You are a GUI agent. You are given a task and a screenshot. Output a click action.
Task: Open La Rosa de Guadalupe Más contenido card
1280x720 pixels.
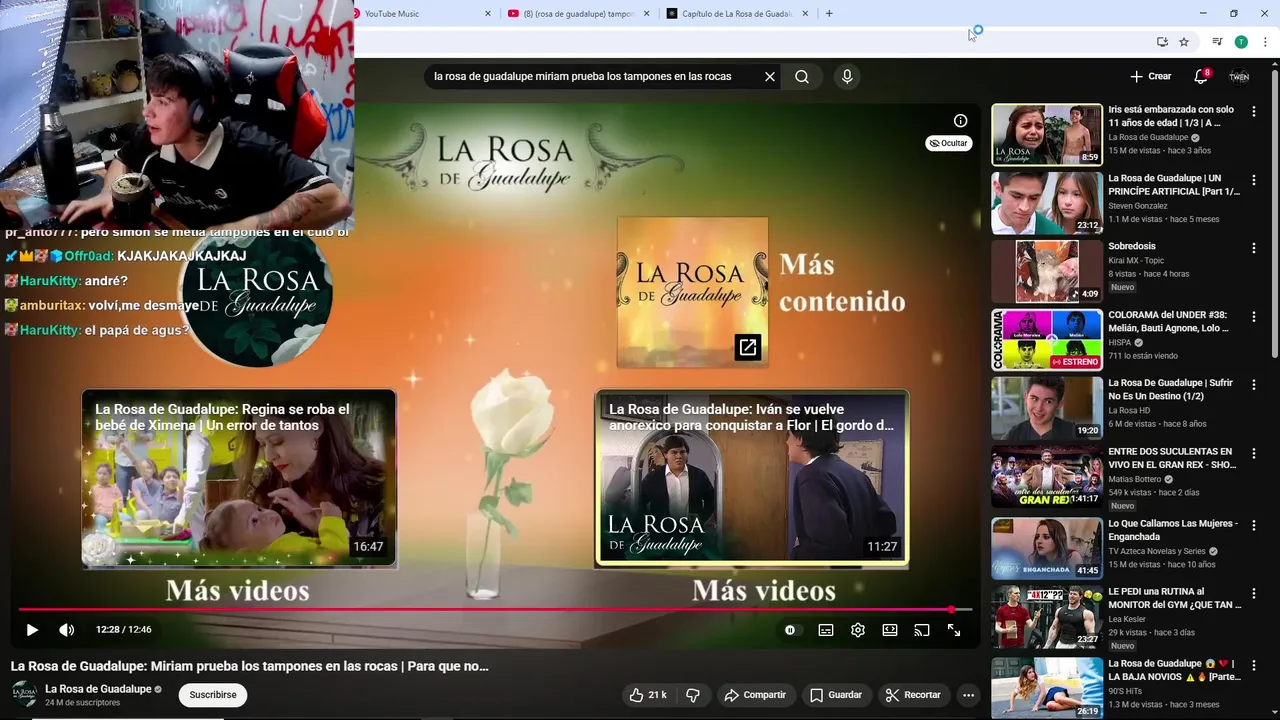click(692, 292)
